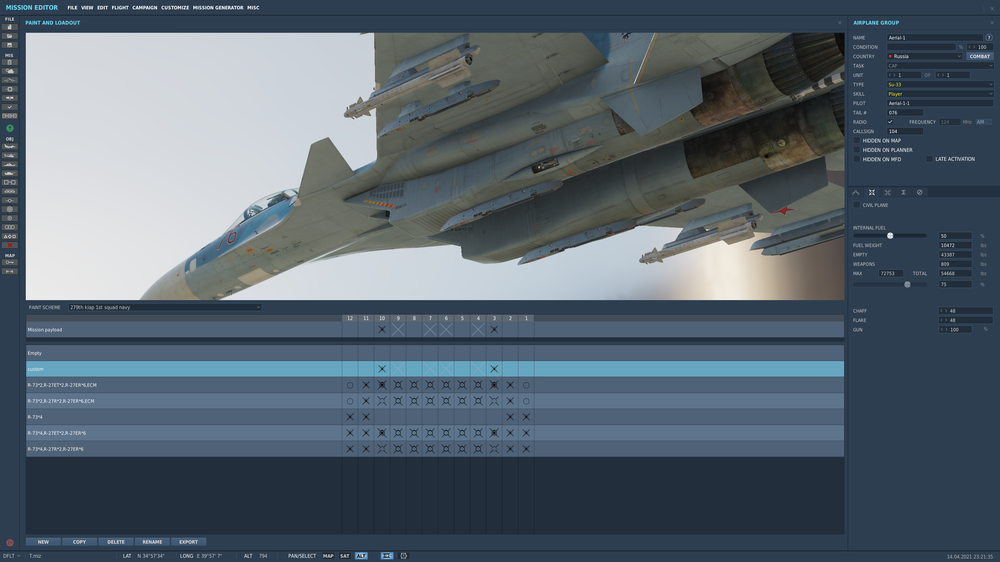Open the failures tab circle-slash icon
This screenshot has height=562, width=1000.
[920, 192]
